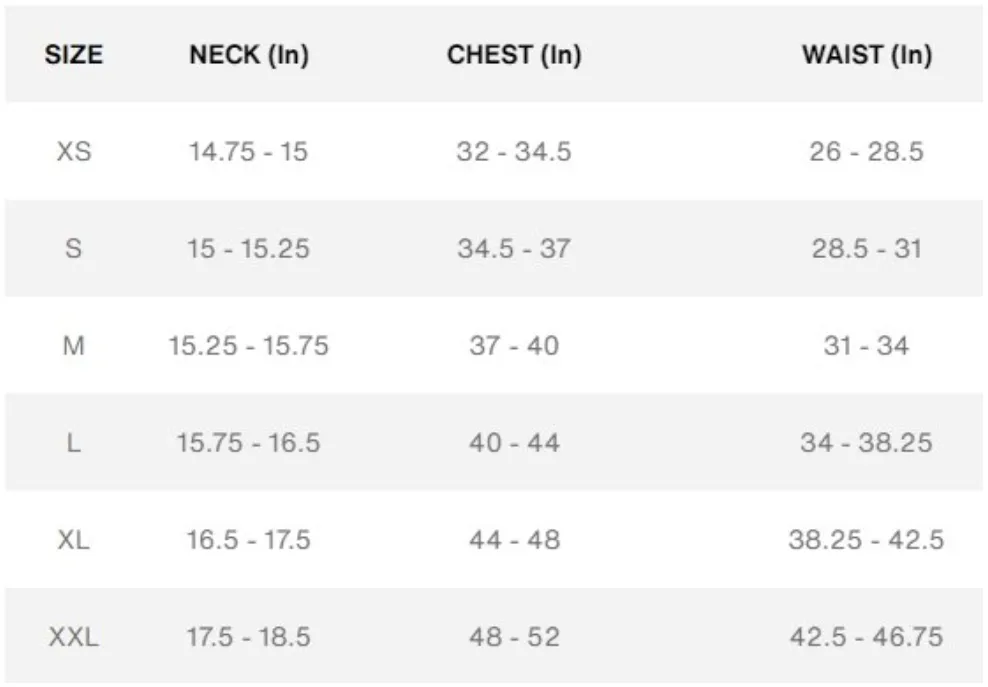Click the neck value 14.75 - 15
The width and height of the screenshot is (988, 687).
pos(248,151)
